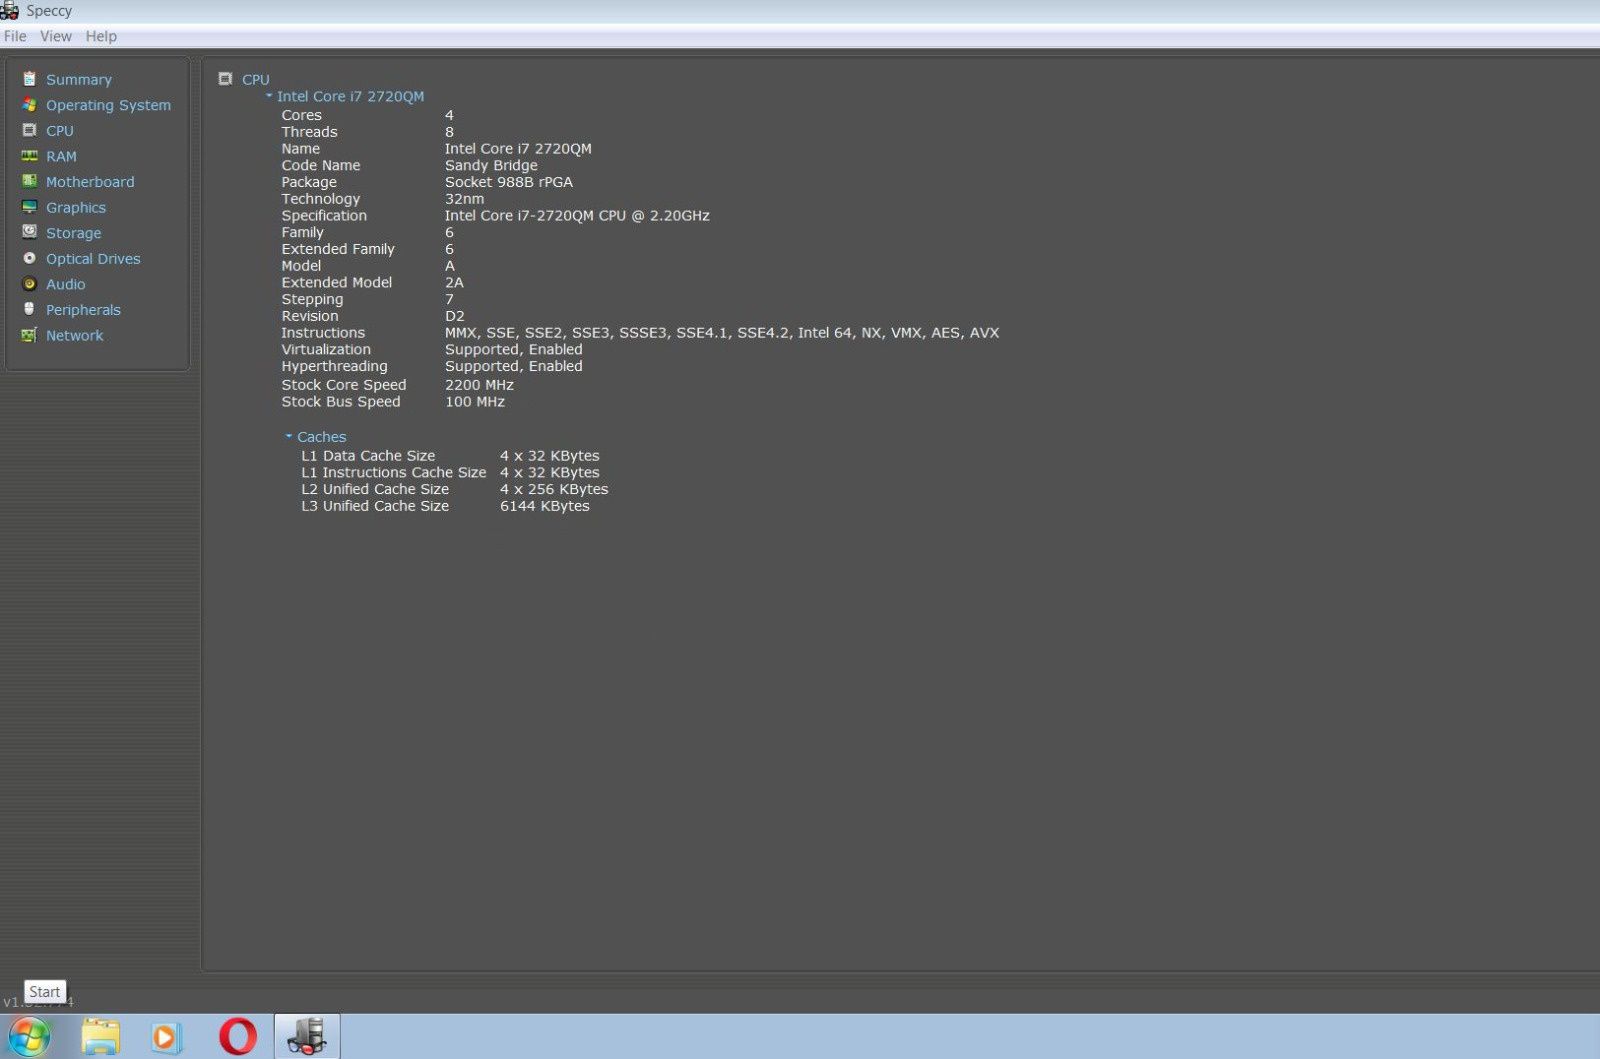The width and height of the screenshot is (1600, 1059).
Task: Click the CPU icon in main panel header
Action: click(x=225, y=79)
